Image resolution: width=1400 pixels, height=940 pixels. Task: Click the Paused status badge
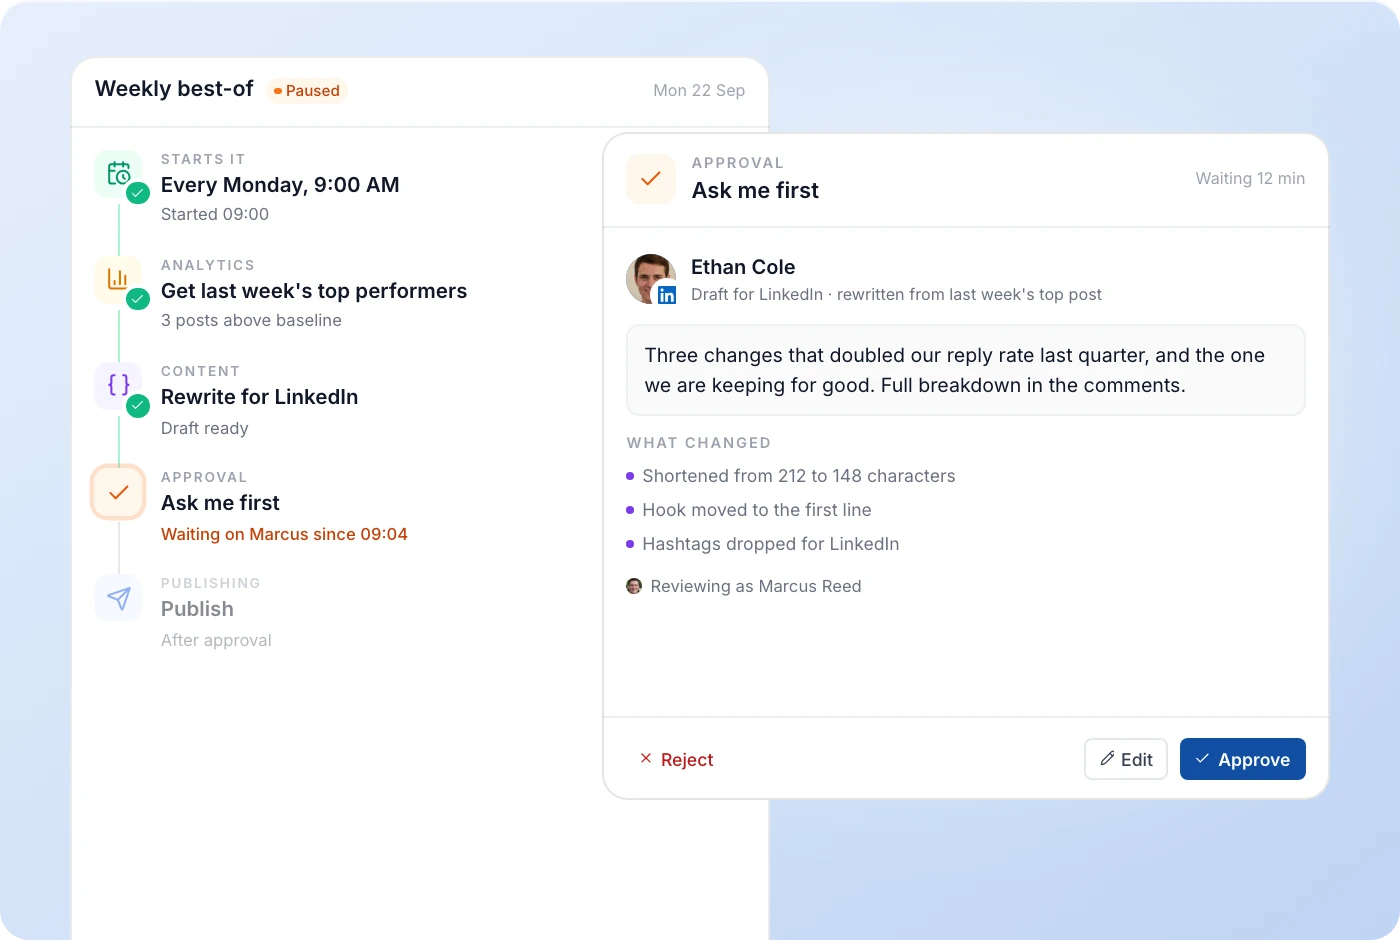pyautogui.click(x=307, y=91)
